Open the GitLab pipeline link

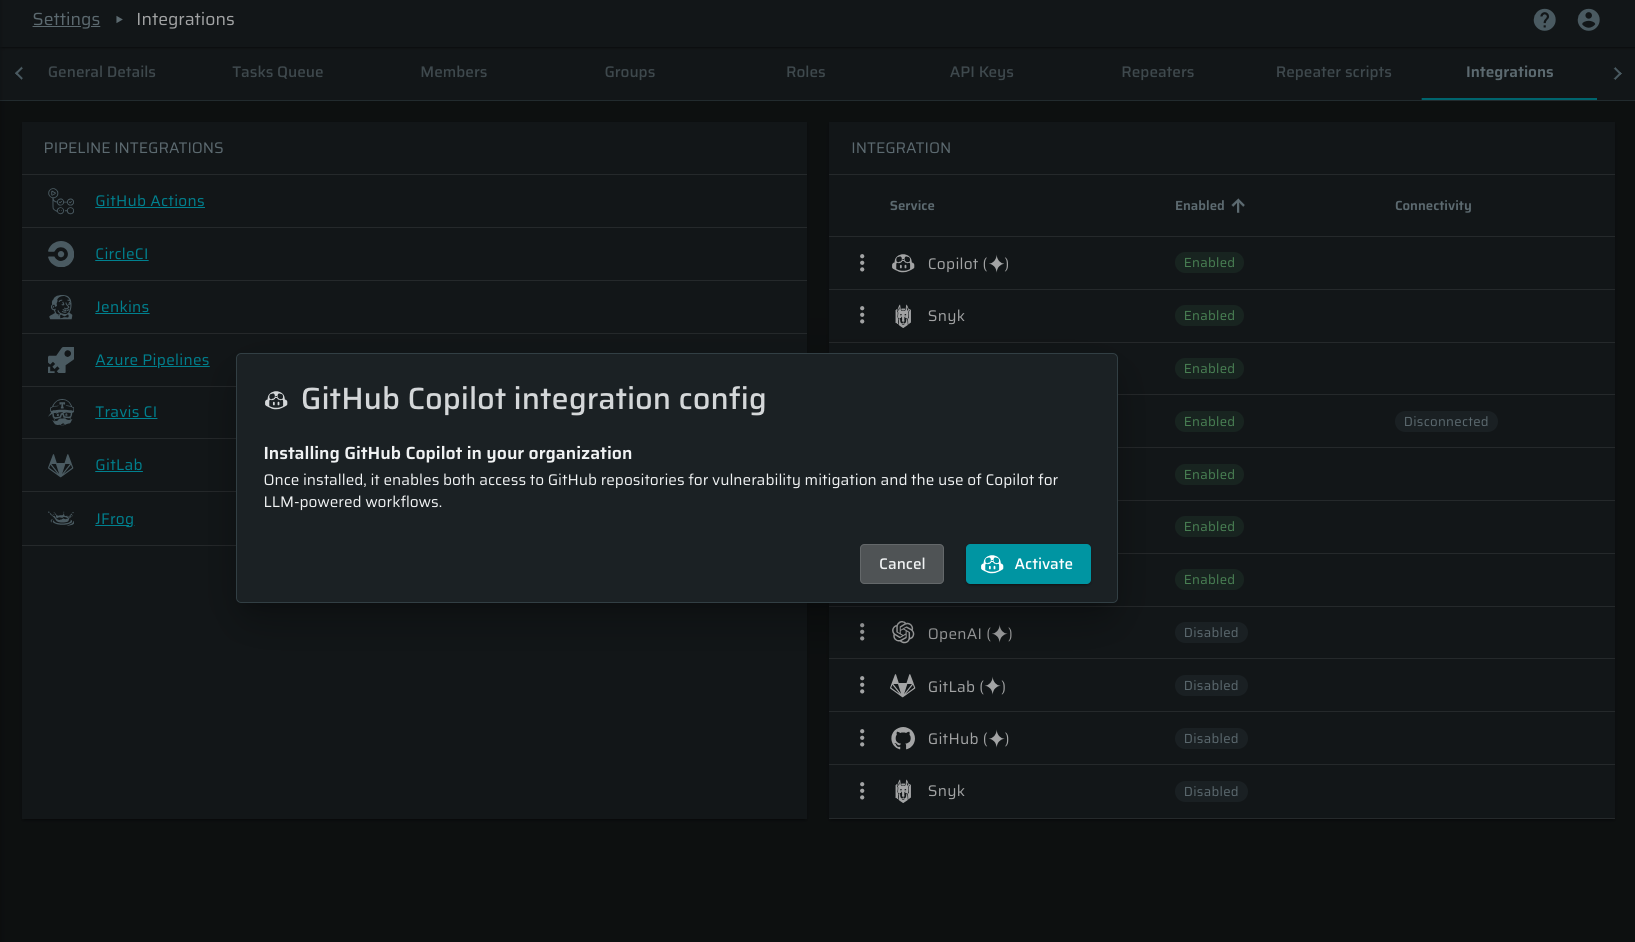pyautogui.click(x=119, y=465)
